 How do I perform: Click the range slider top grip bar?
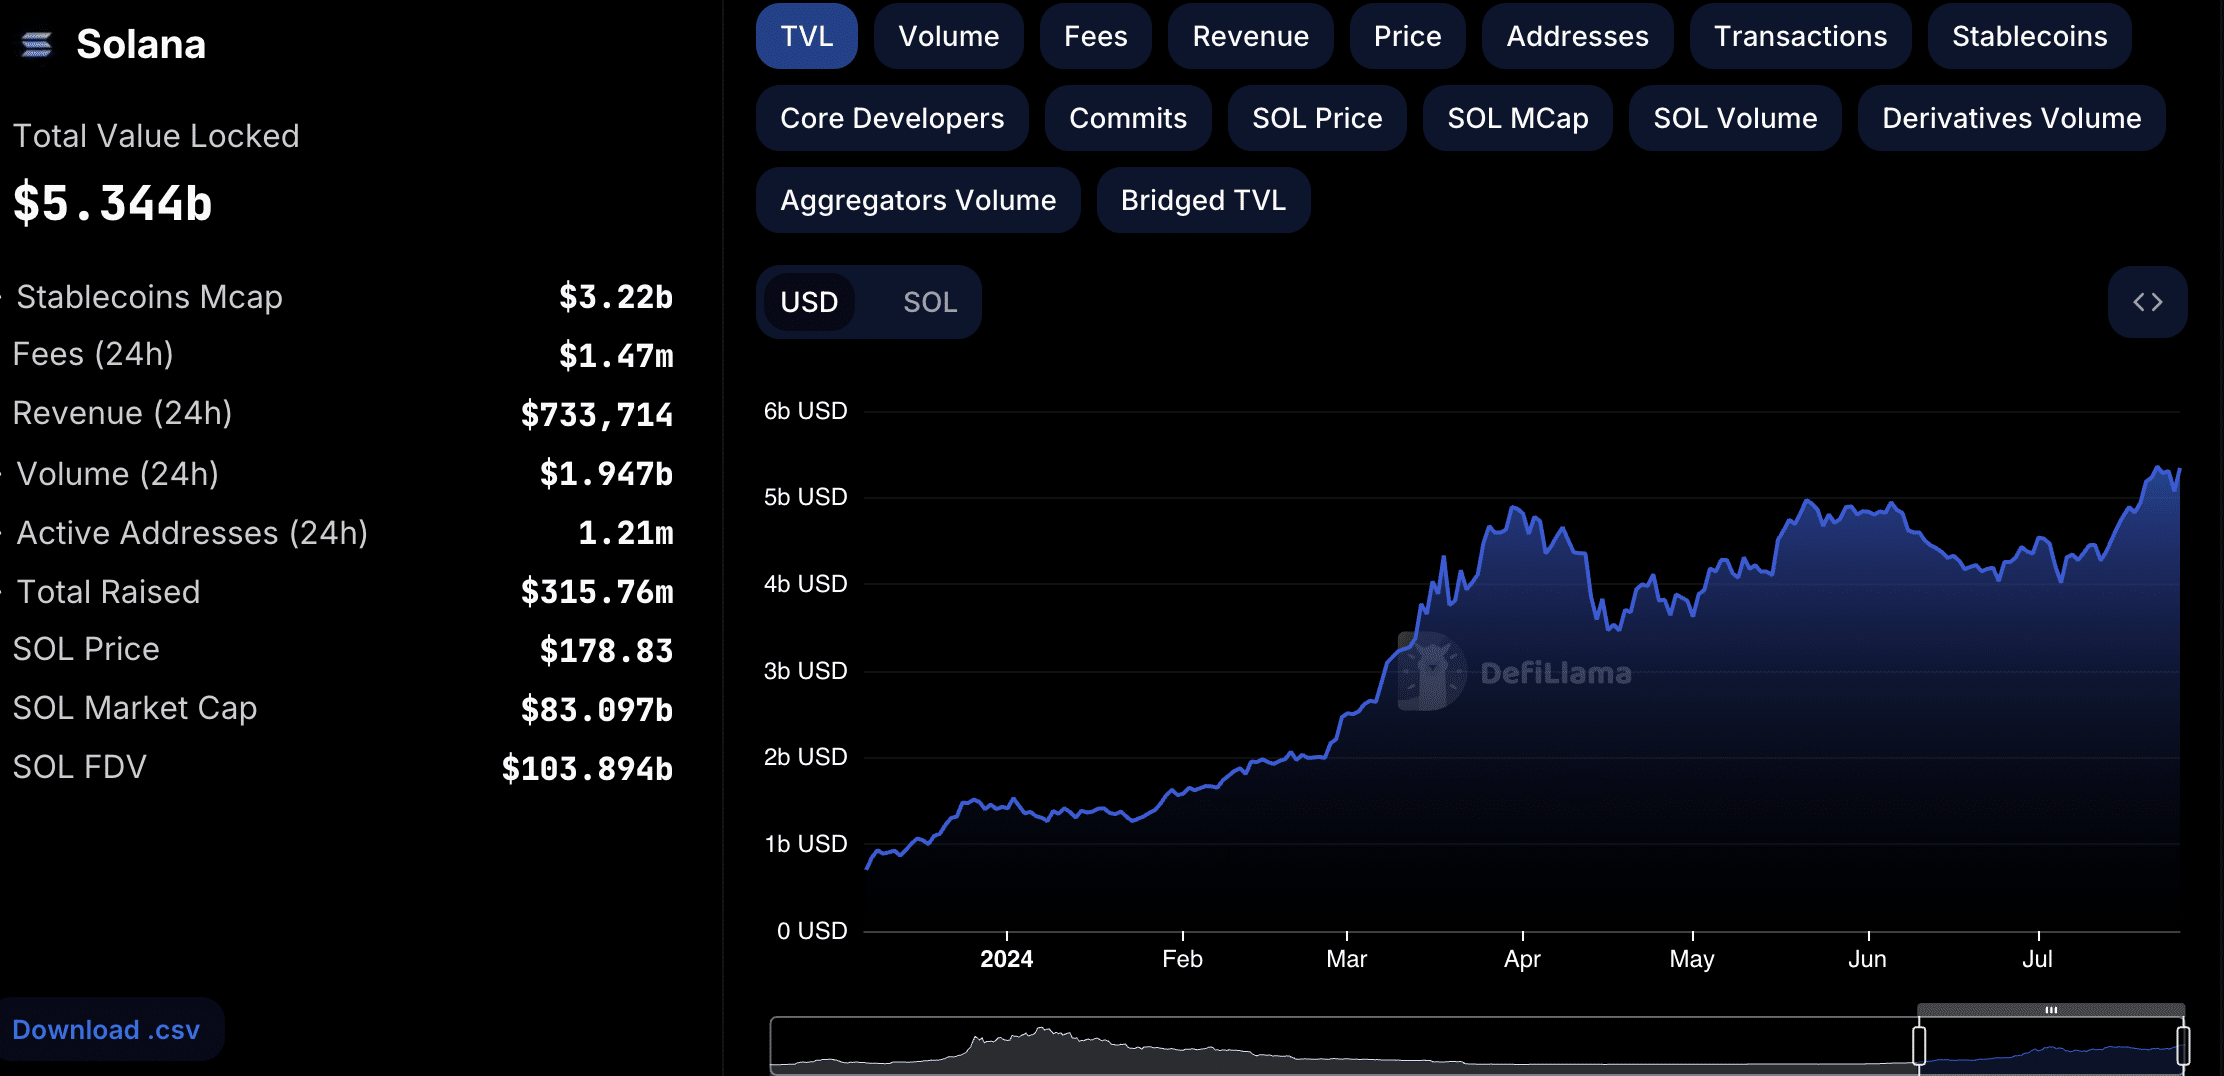[x=2051, y=1010]
